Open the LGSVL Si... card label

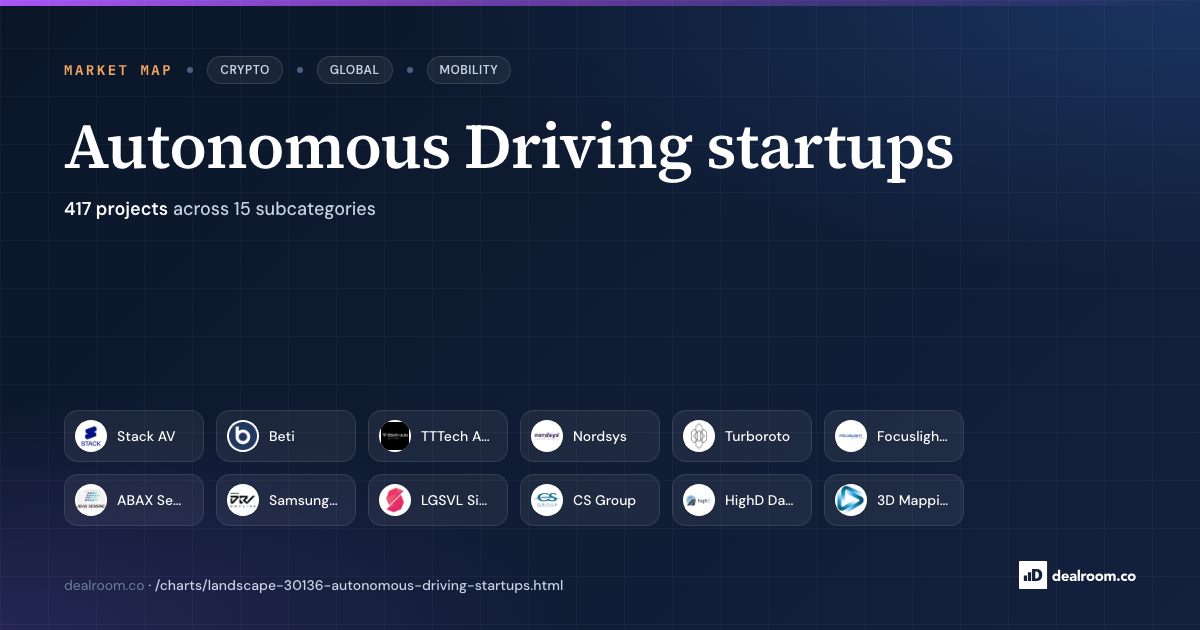[455, 500]
